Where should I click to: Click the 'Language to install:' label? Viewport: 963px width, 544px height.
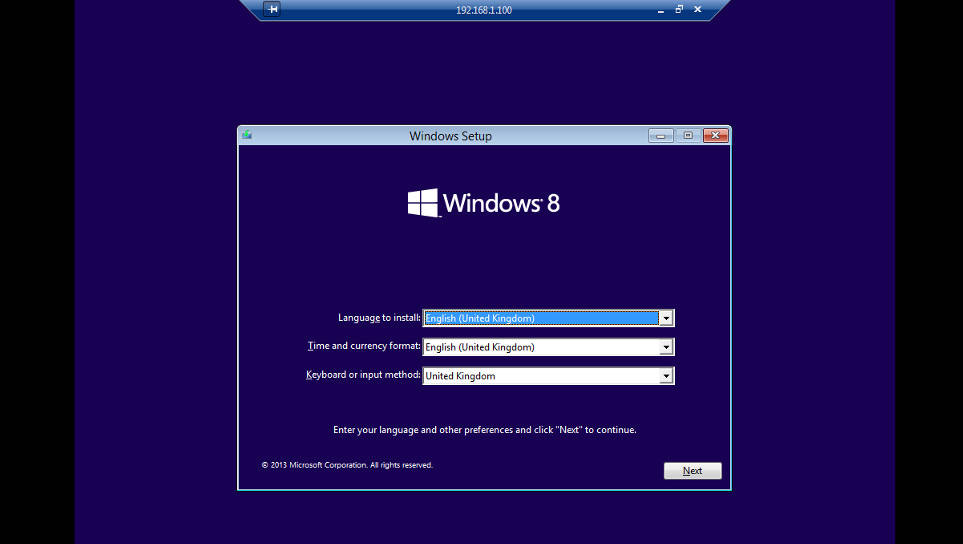coord(379,317)
